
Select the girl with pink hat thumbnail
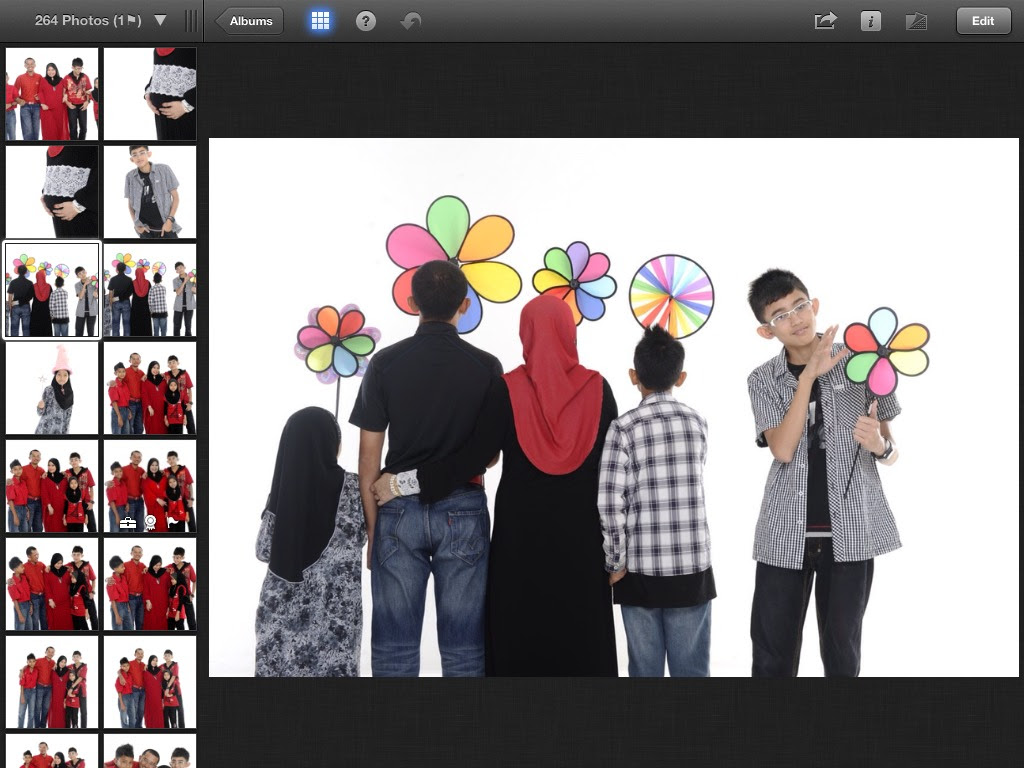tap(52, 388)
